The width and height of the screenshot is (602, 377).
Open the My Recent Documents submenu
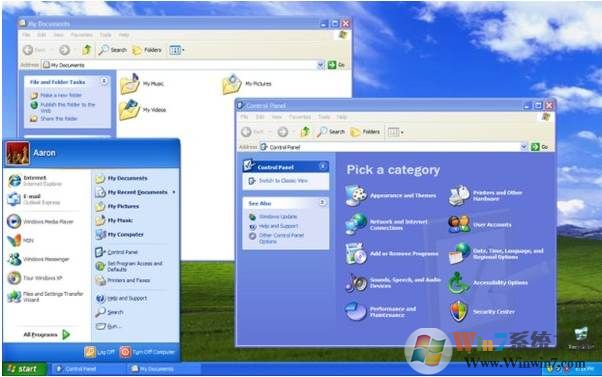click(x=136, y=192)
